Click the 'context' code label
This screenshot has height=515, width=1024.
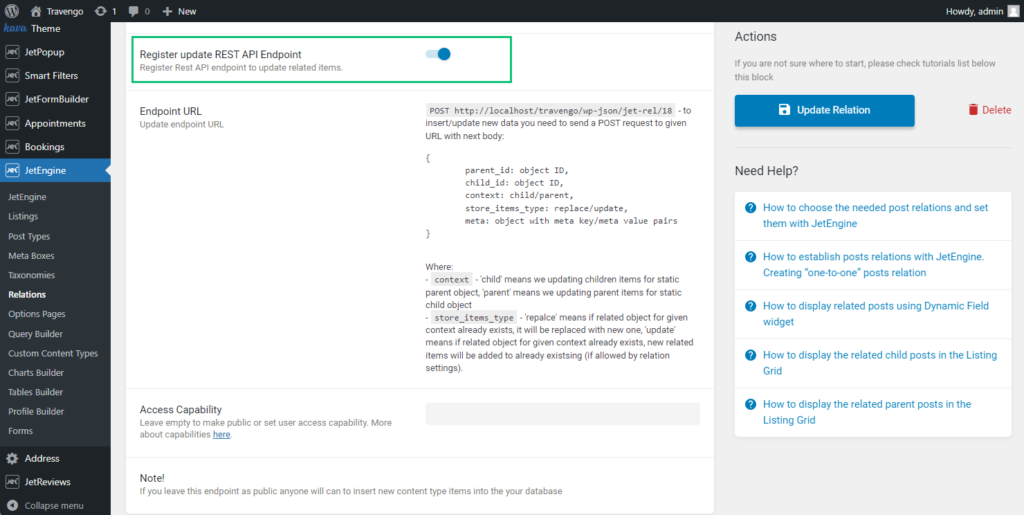click(x=451, y=279)
